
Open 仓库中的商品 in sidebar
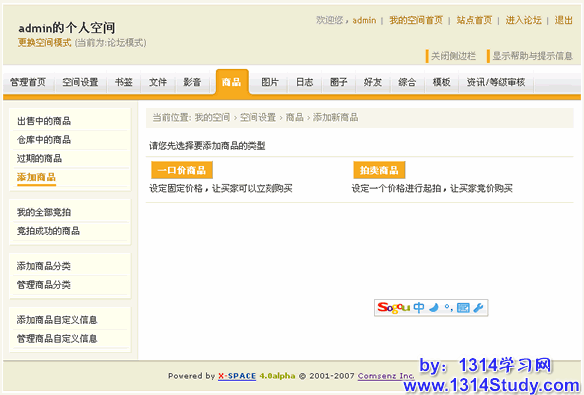[x=44, y=140]
